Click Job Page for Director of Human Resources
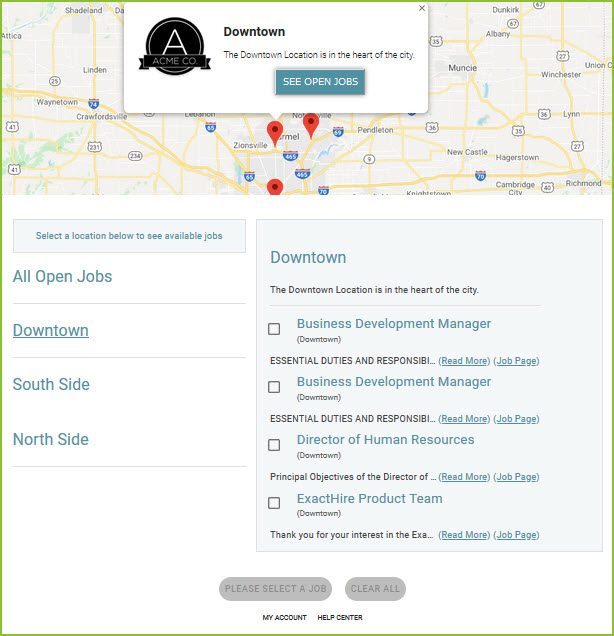The image size is (614, 636). coord(516,477)
